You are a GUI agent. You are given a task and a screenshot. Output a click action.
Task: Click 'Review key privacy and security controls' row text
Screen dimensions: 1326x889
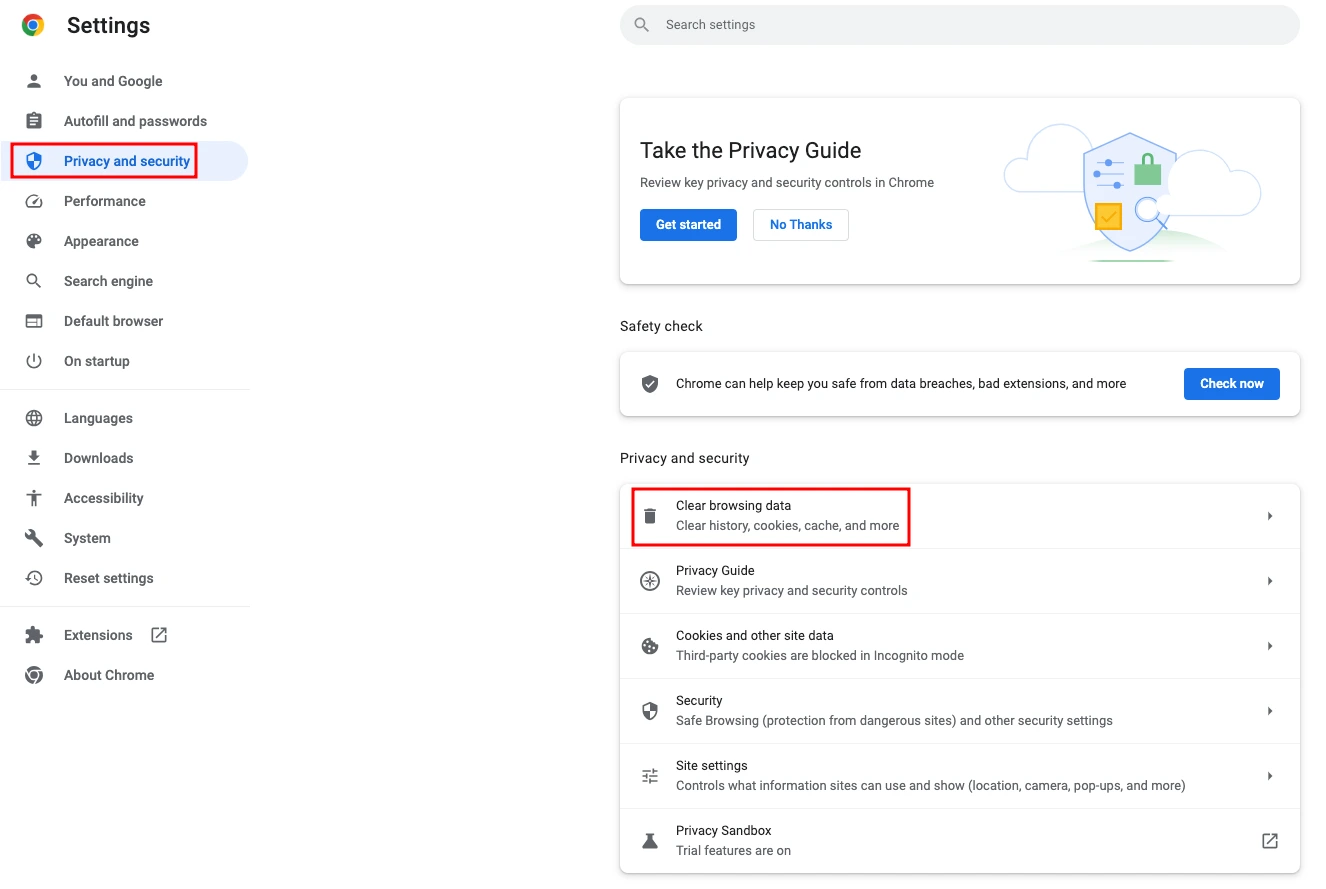791,591
